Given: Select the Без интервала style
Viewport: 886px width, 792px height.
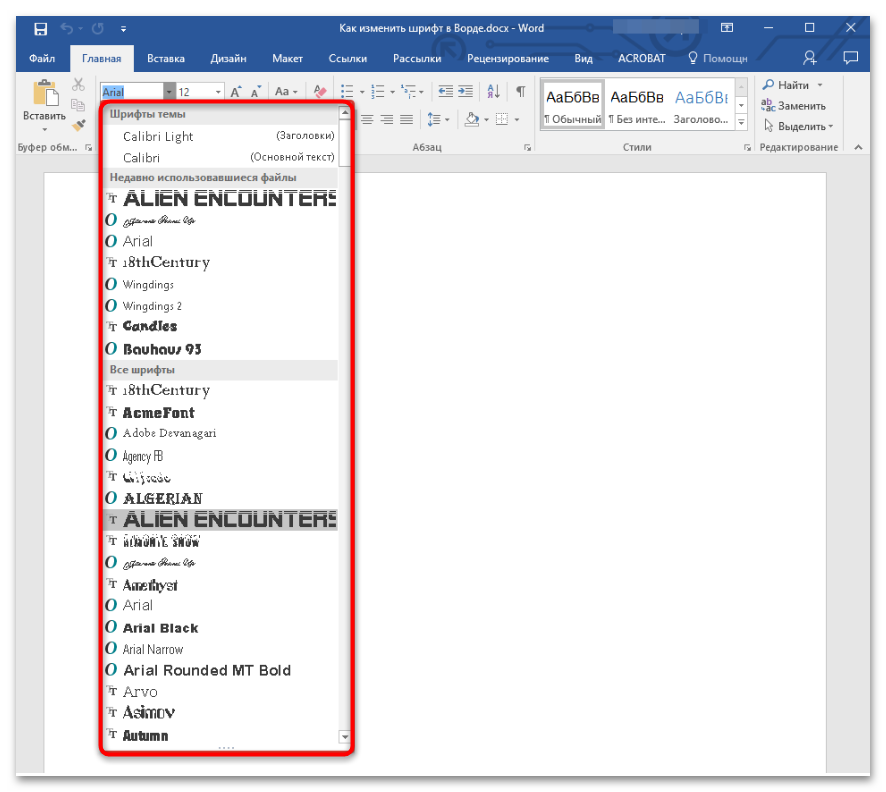Looking at the screenshot, I should pyautogui.click(x=637, y=105).
